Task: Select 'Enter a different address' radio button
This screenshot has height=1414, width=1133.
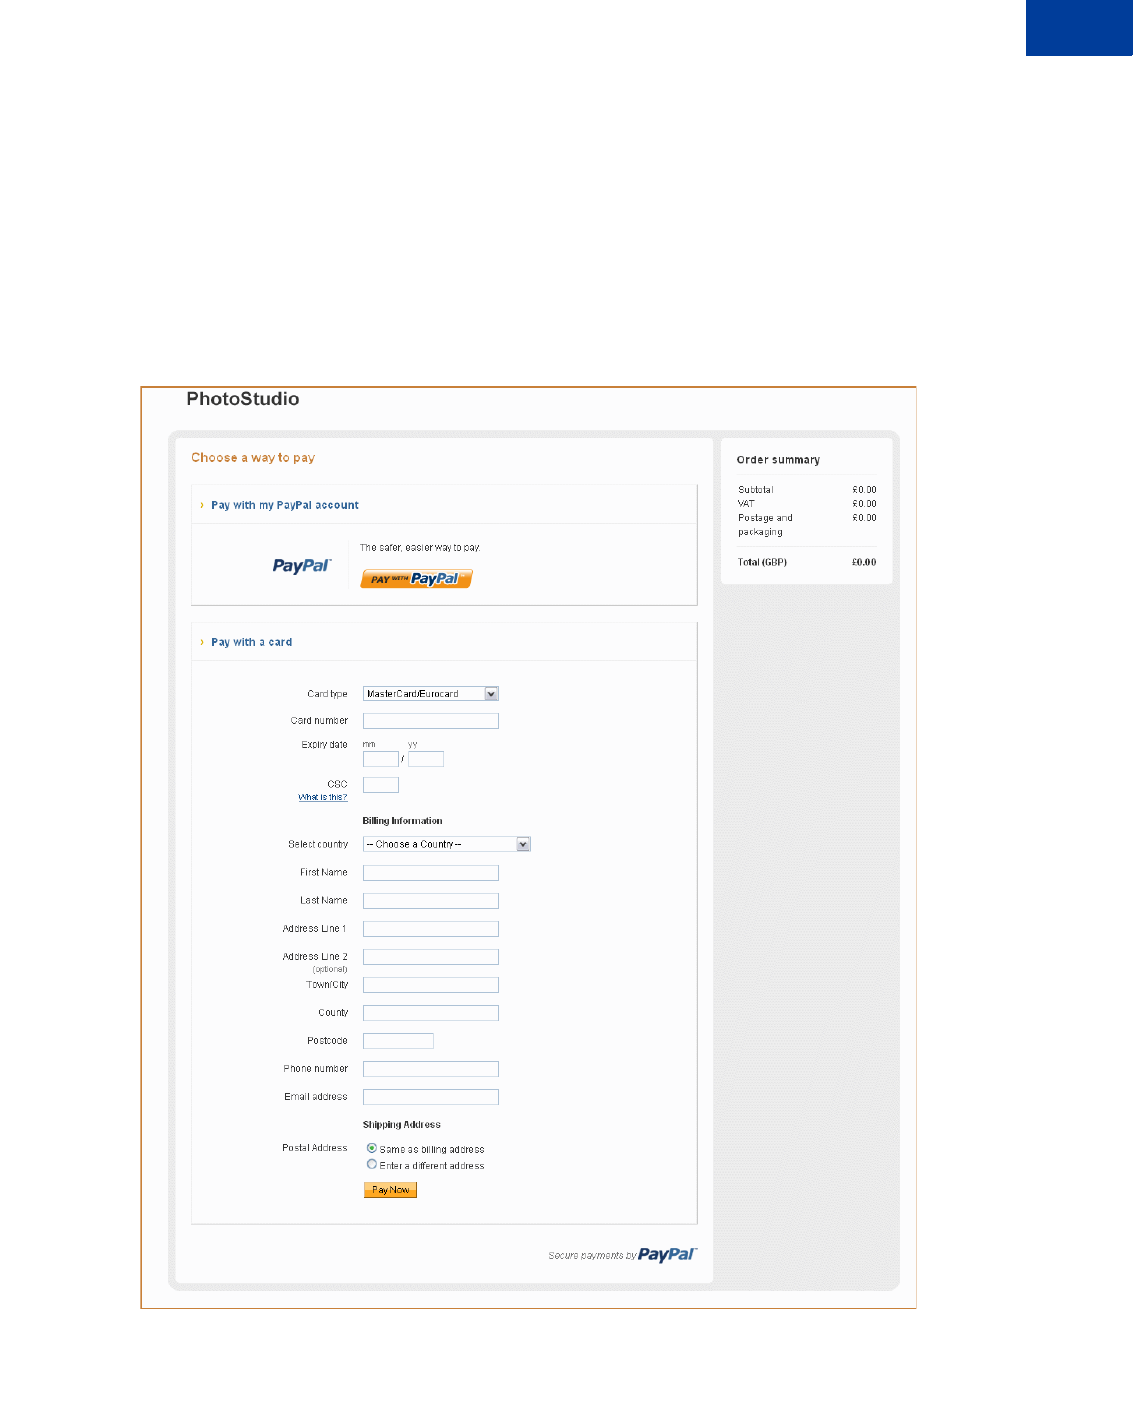Action: [372, 1165]
